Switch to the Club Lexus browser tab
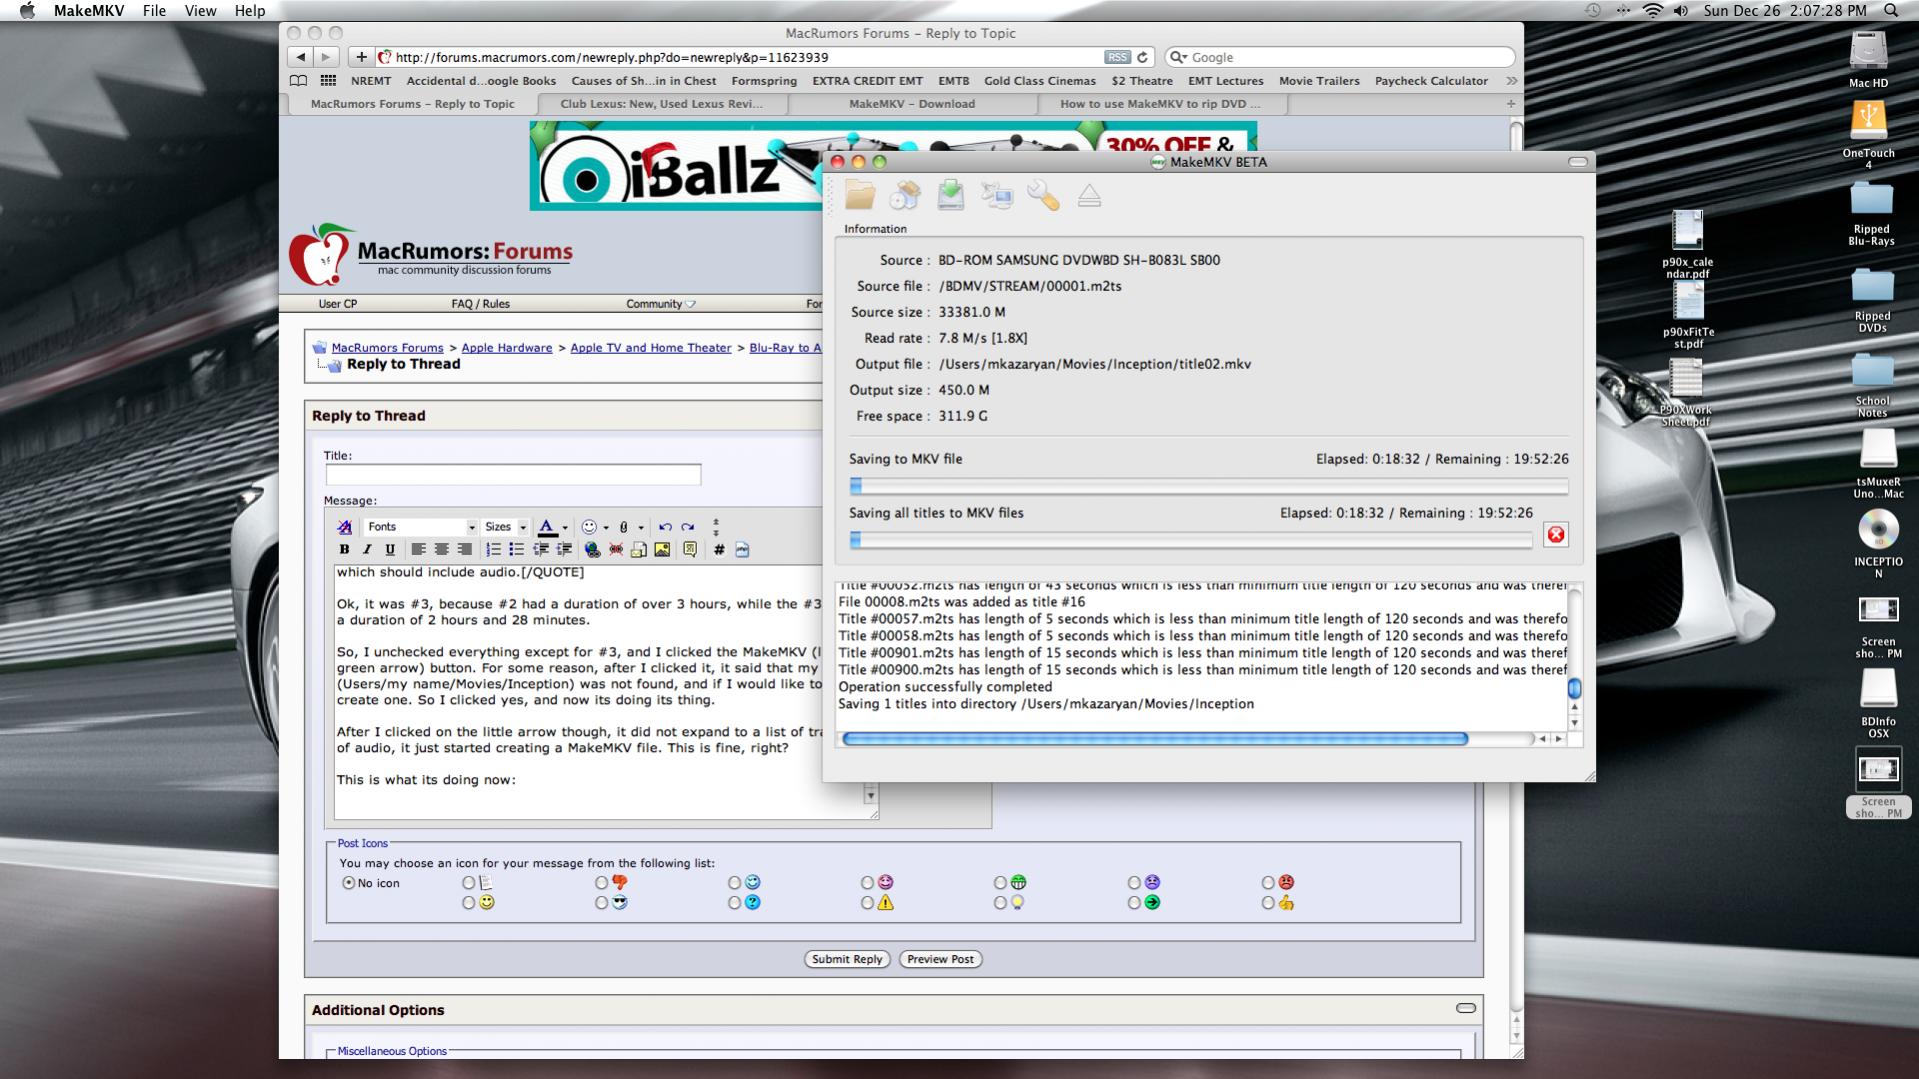Image resolution: width=1919 pixels, height=1079 pixels. tap(661, 104)
